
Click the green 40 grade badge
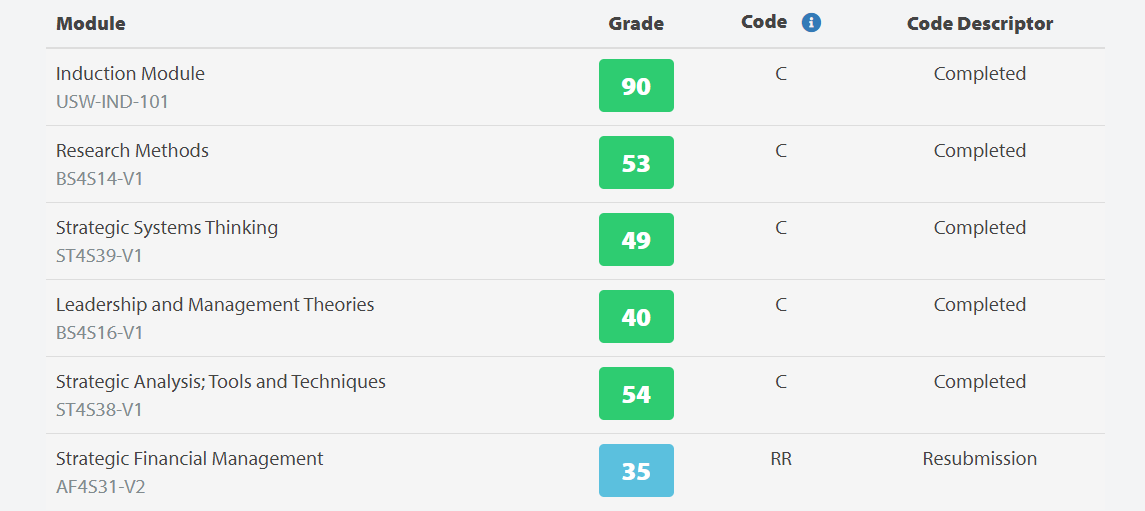pos(636,317)
